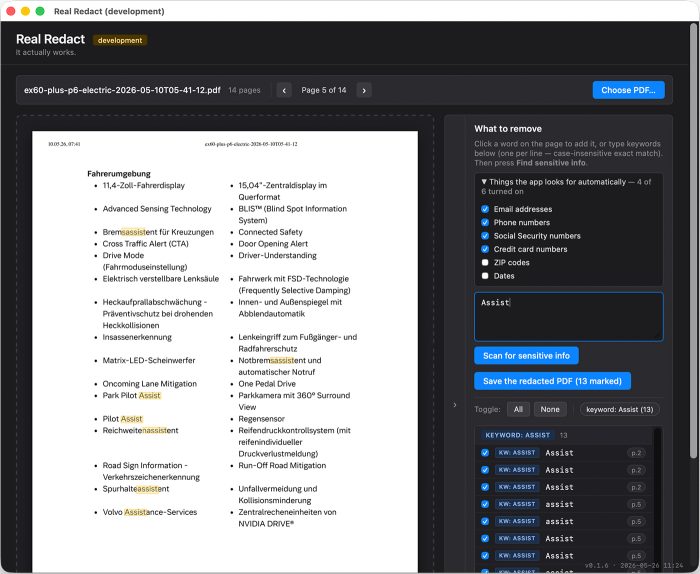Click highlighted 'assist' in 'Notbremsassistent'
This screenshot has width=700, height=574.
tap(283, 360)
